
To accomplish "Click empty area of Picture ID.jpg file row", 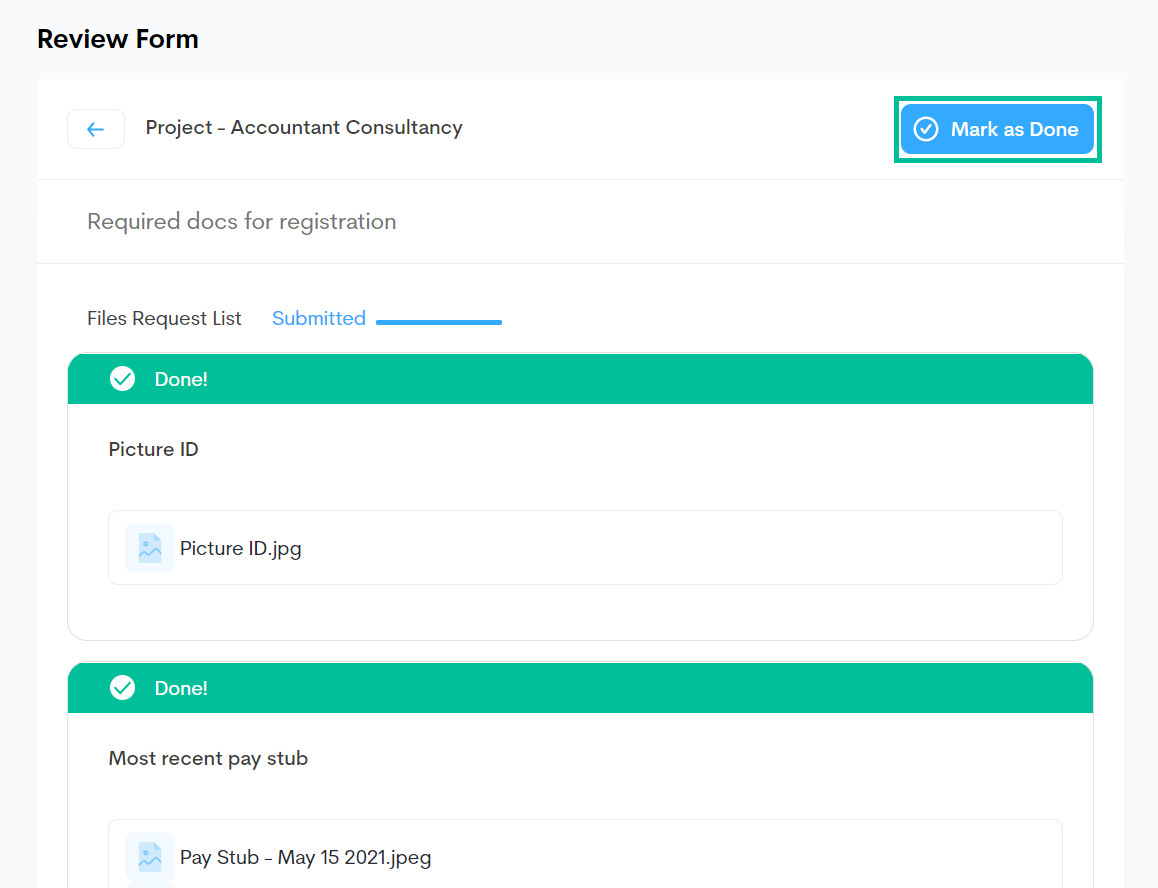I will (700, 548).
